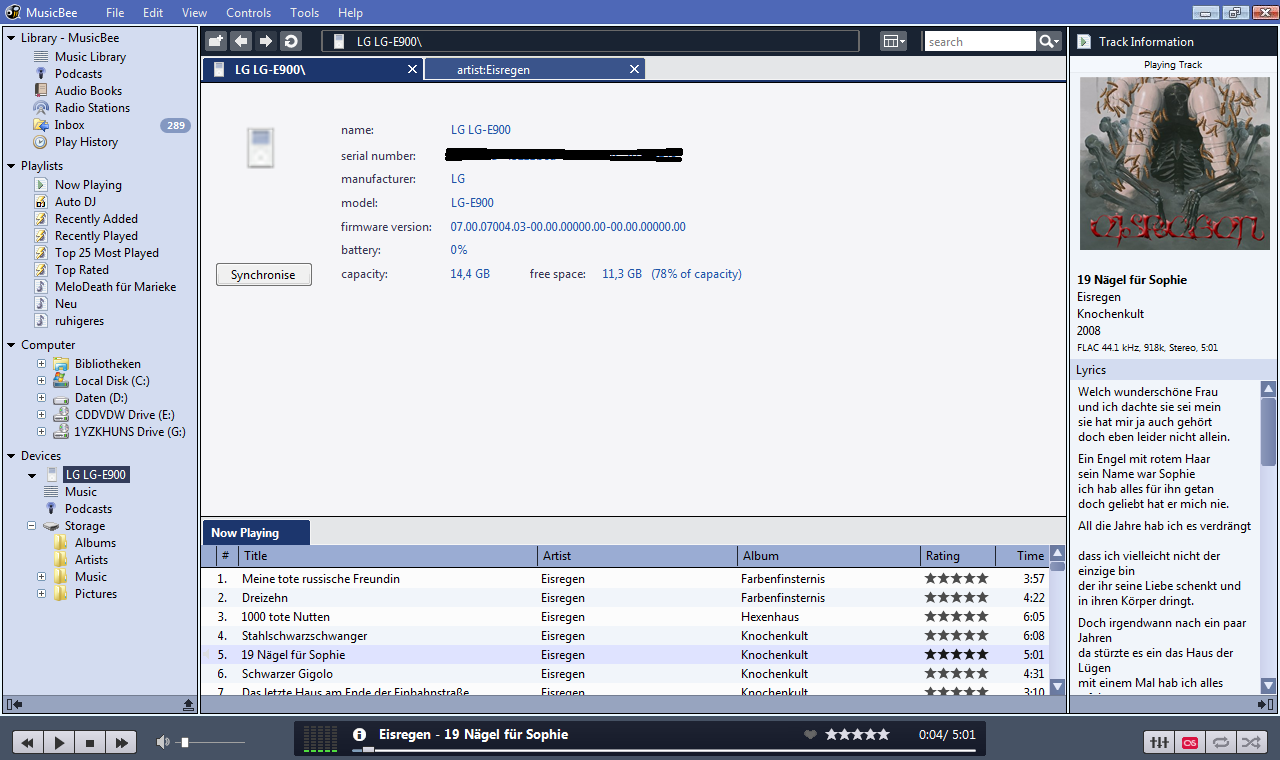The height and width of the screenshot is (760, 1280).
Task: Close the LG LG-E900 tab
Action: tap(412, 69)
